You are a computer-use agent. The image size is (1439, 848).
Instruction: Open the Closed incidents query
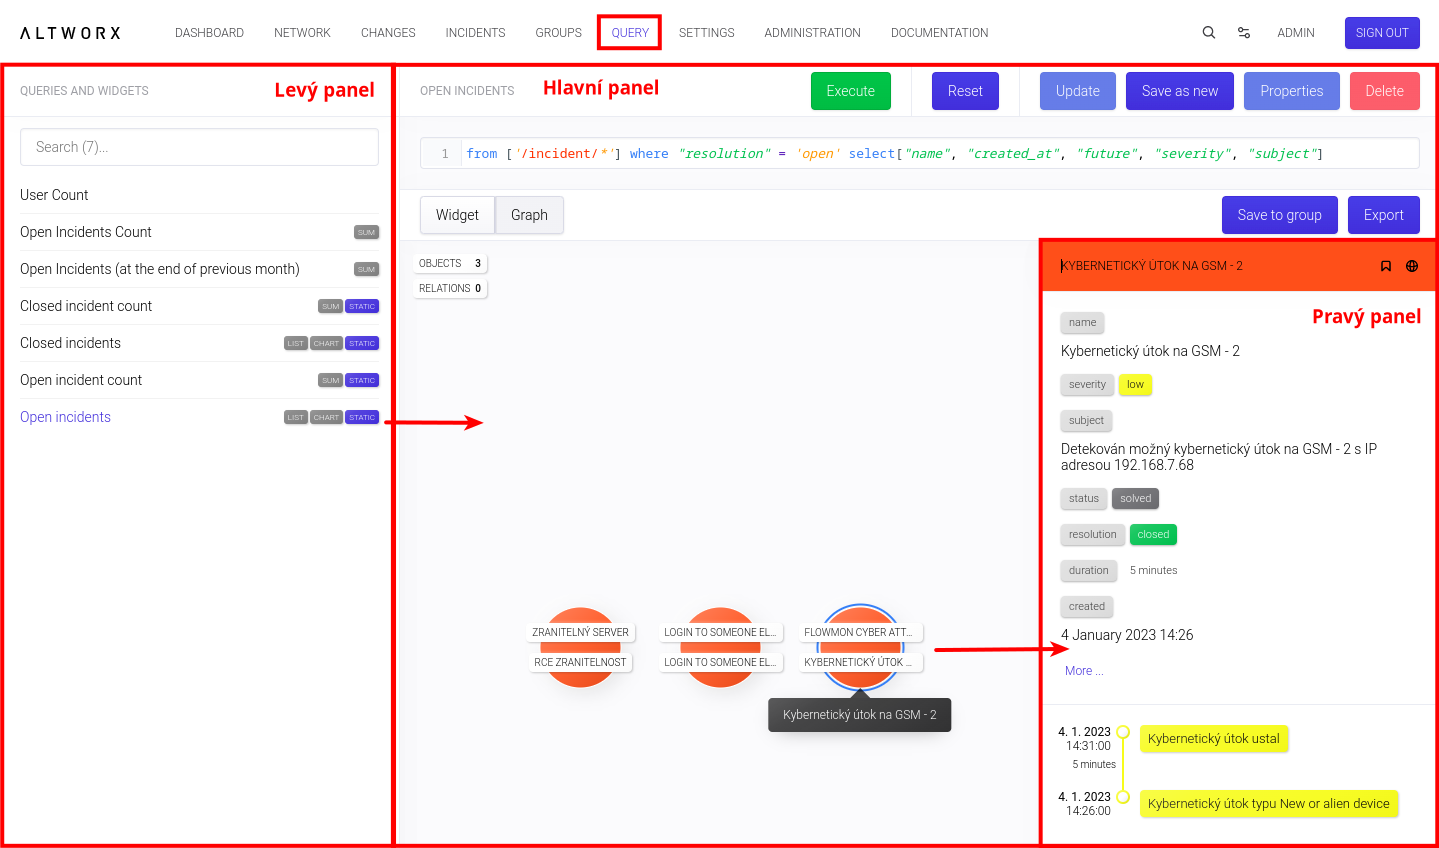[70, 343]
